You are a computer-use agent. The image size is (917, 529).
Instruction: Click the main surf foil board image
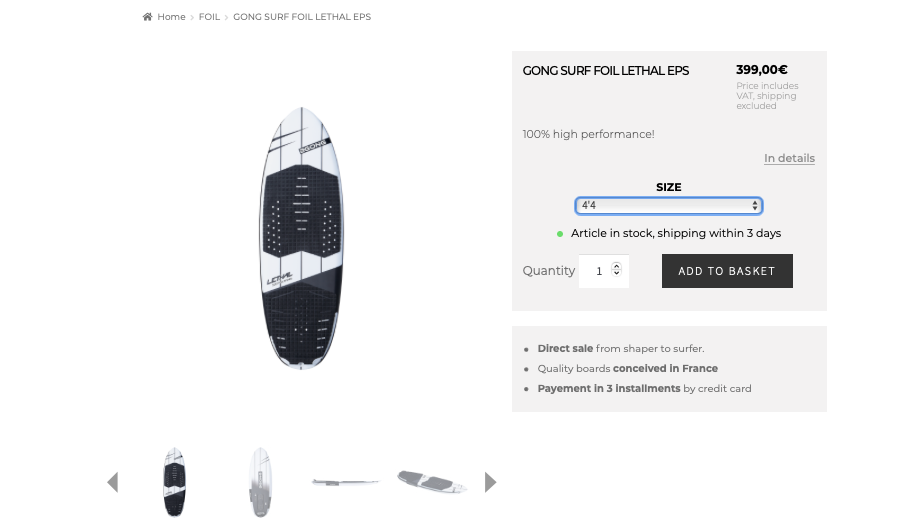coord(301,238)
